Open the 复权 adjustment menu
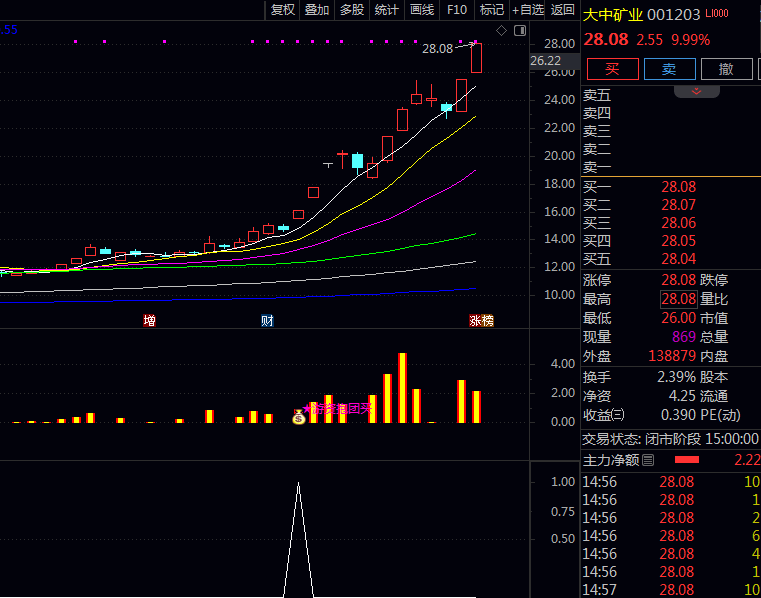Viewport: 761px width, 598px height. [x=283, y=10]
